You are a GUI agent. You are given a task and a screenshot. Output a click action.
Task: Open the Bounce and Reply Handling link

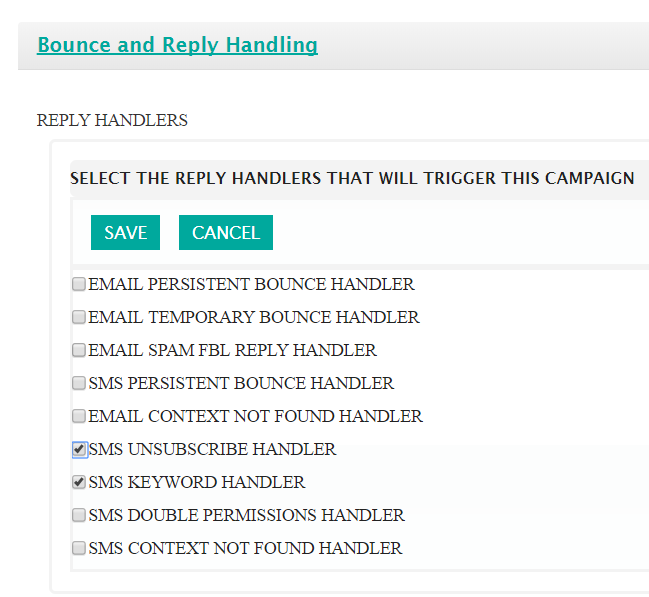point(177,45)
